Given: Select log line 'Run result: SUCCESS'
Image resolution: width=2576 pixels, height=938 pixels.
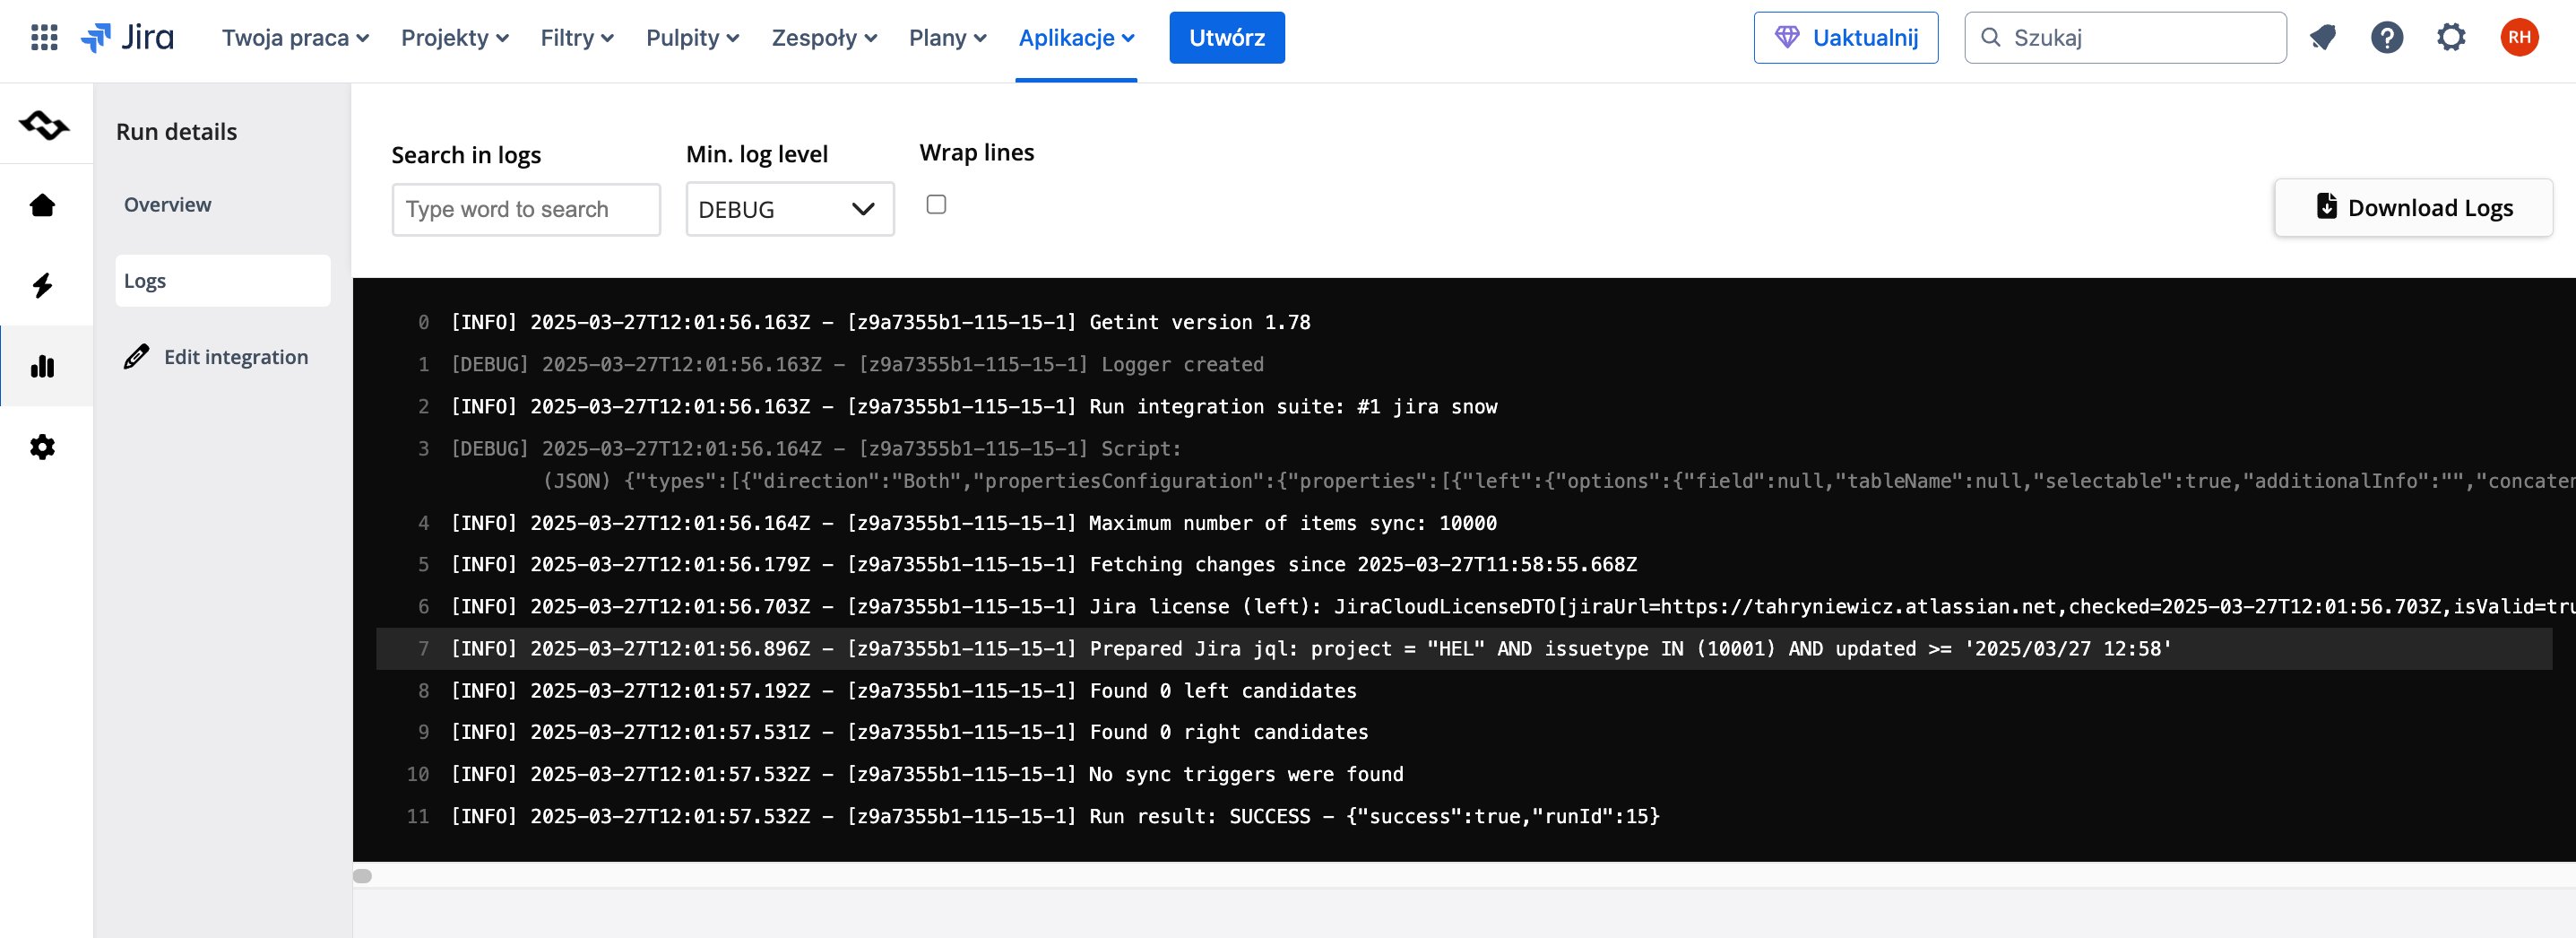Looking at the screenshot, I should pyautogui.click(x=1464, y=816).
